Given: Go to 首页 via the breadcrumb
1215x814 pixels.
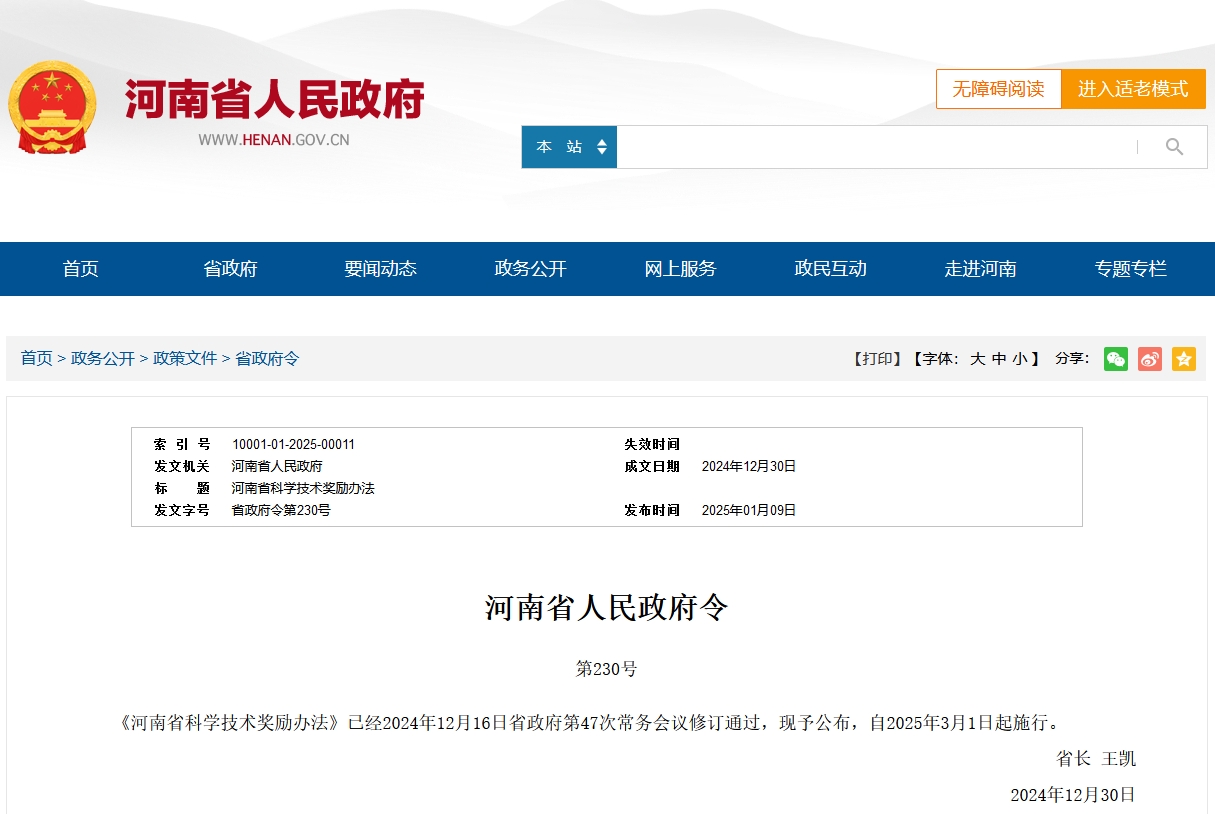Looking at the screenshot, I should click(x=36, y=358).
